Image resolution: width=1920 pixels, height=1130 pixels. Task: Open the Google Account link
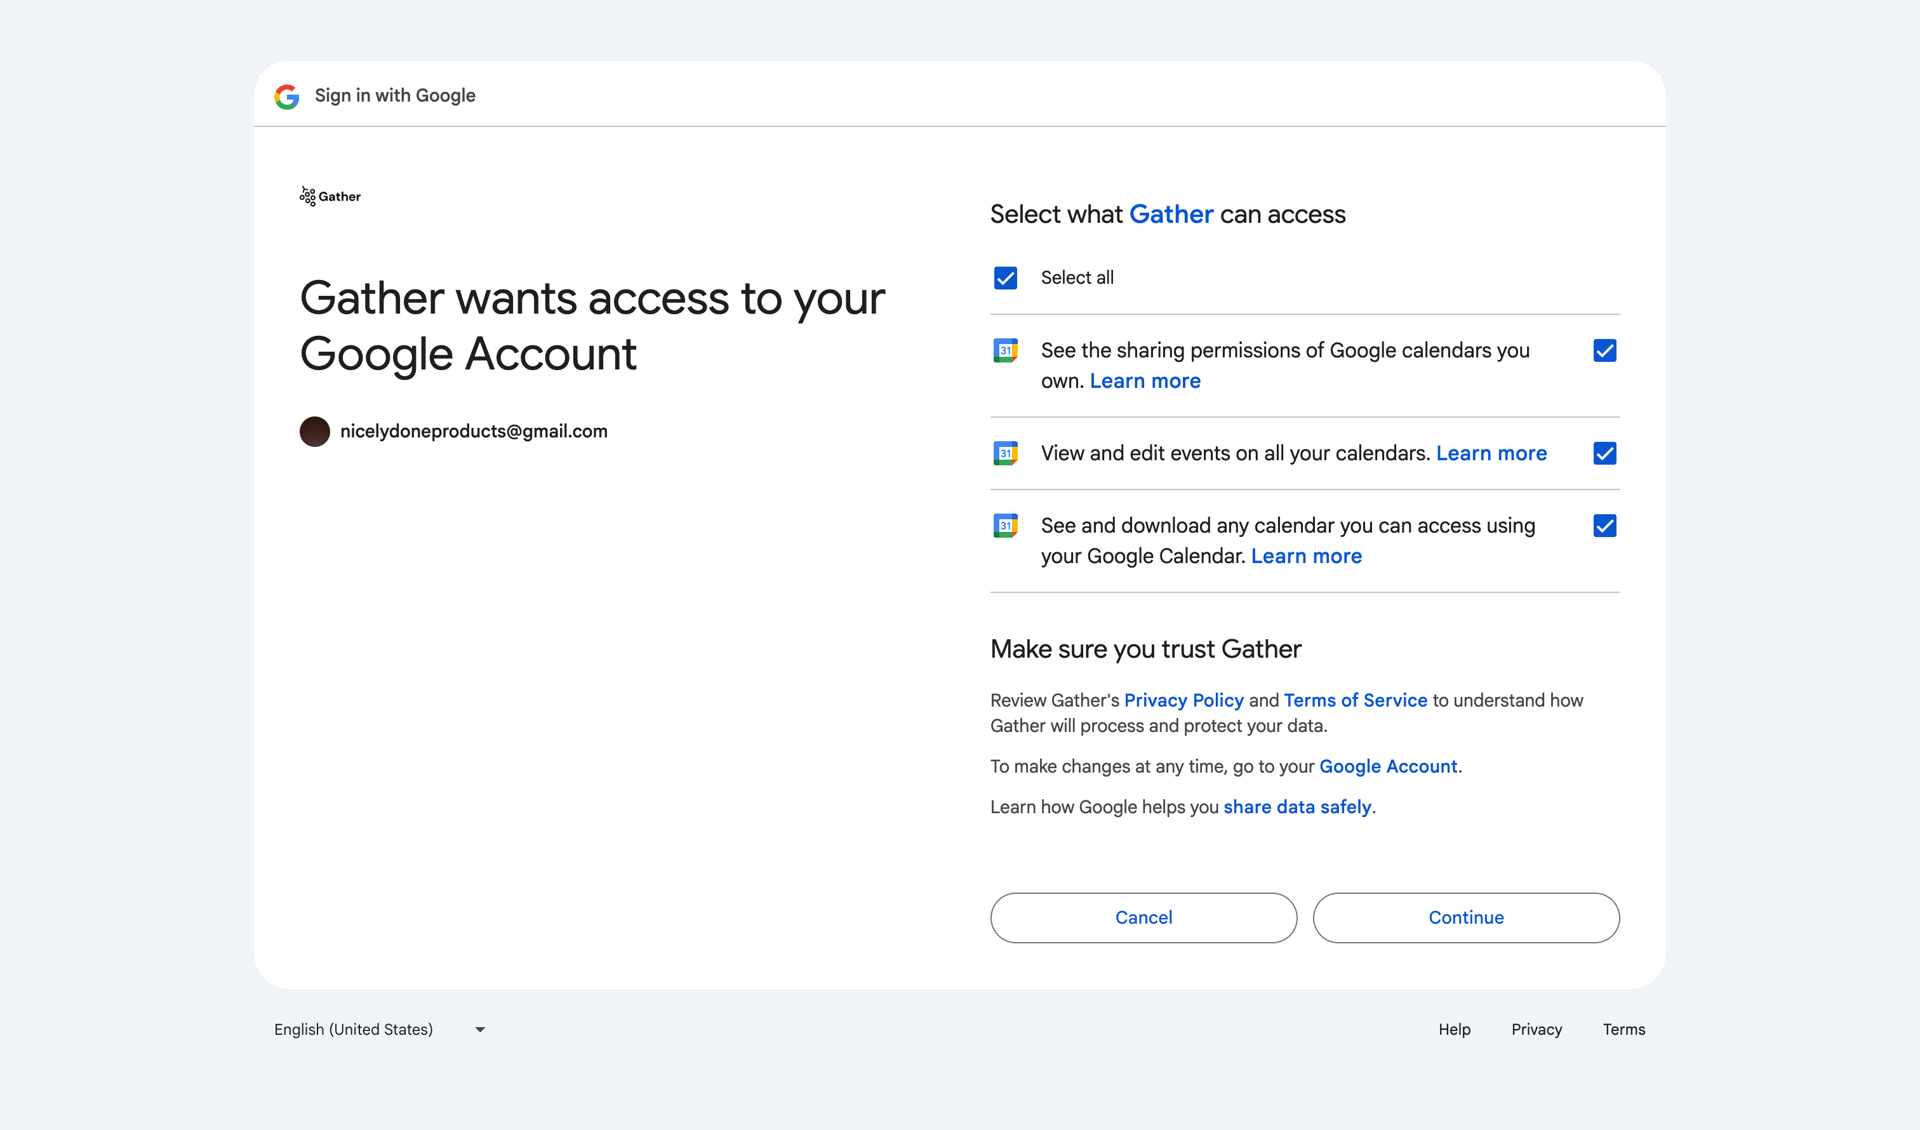pyautogui.click(x=1387, y=766)
